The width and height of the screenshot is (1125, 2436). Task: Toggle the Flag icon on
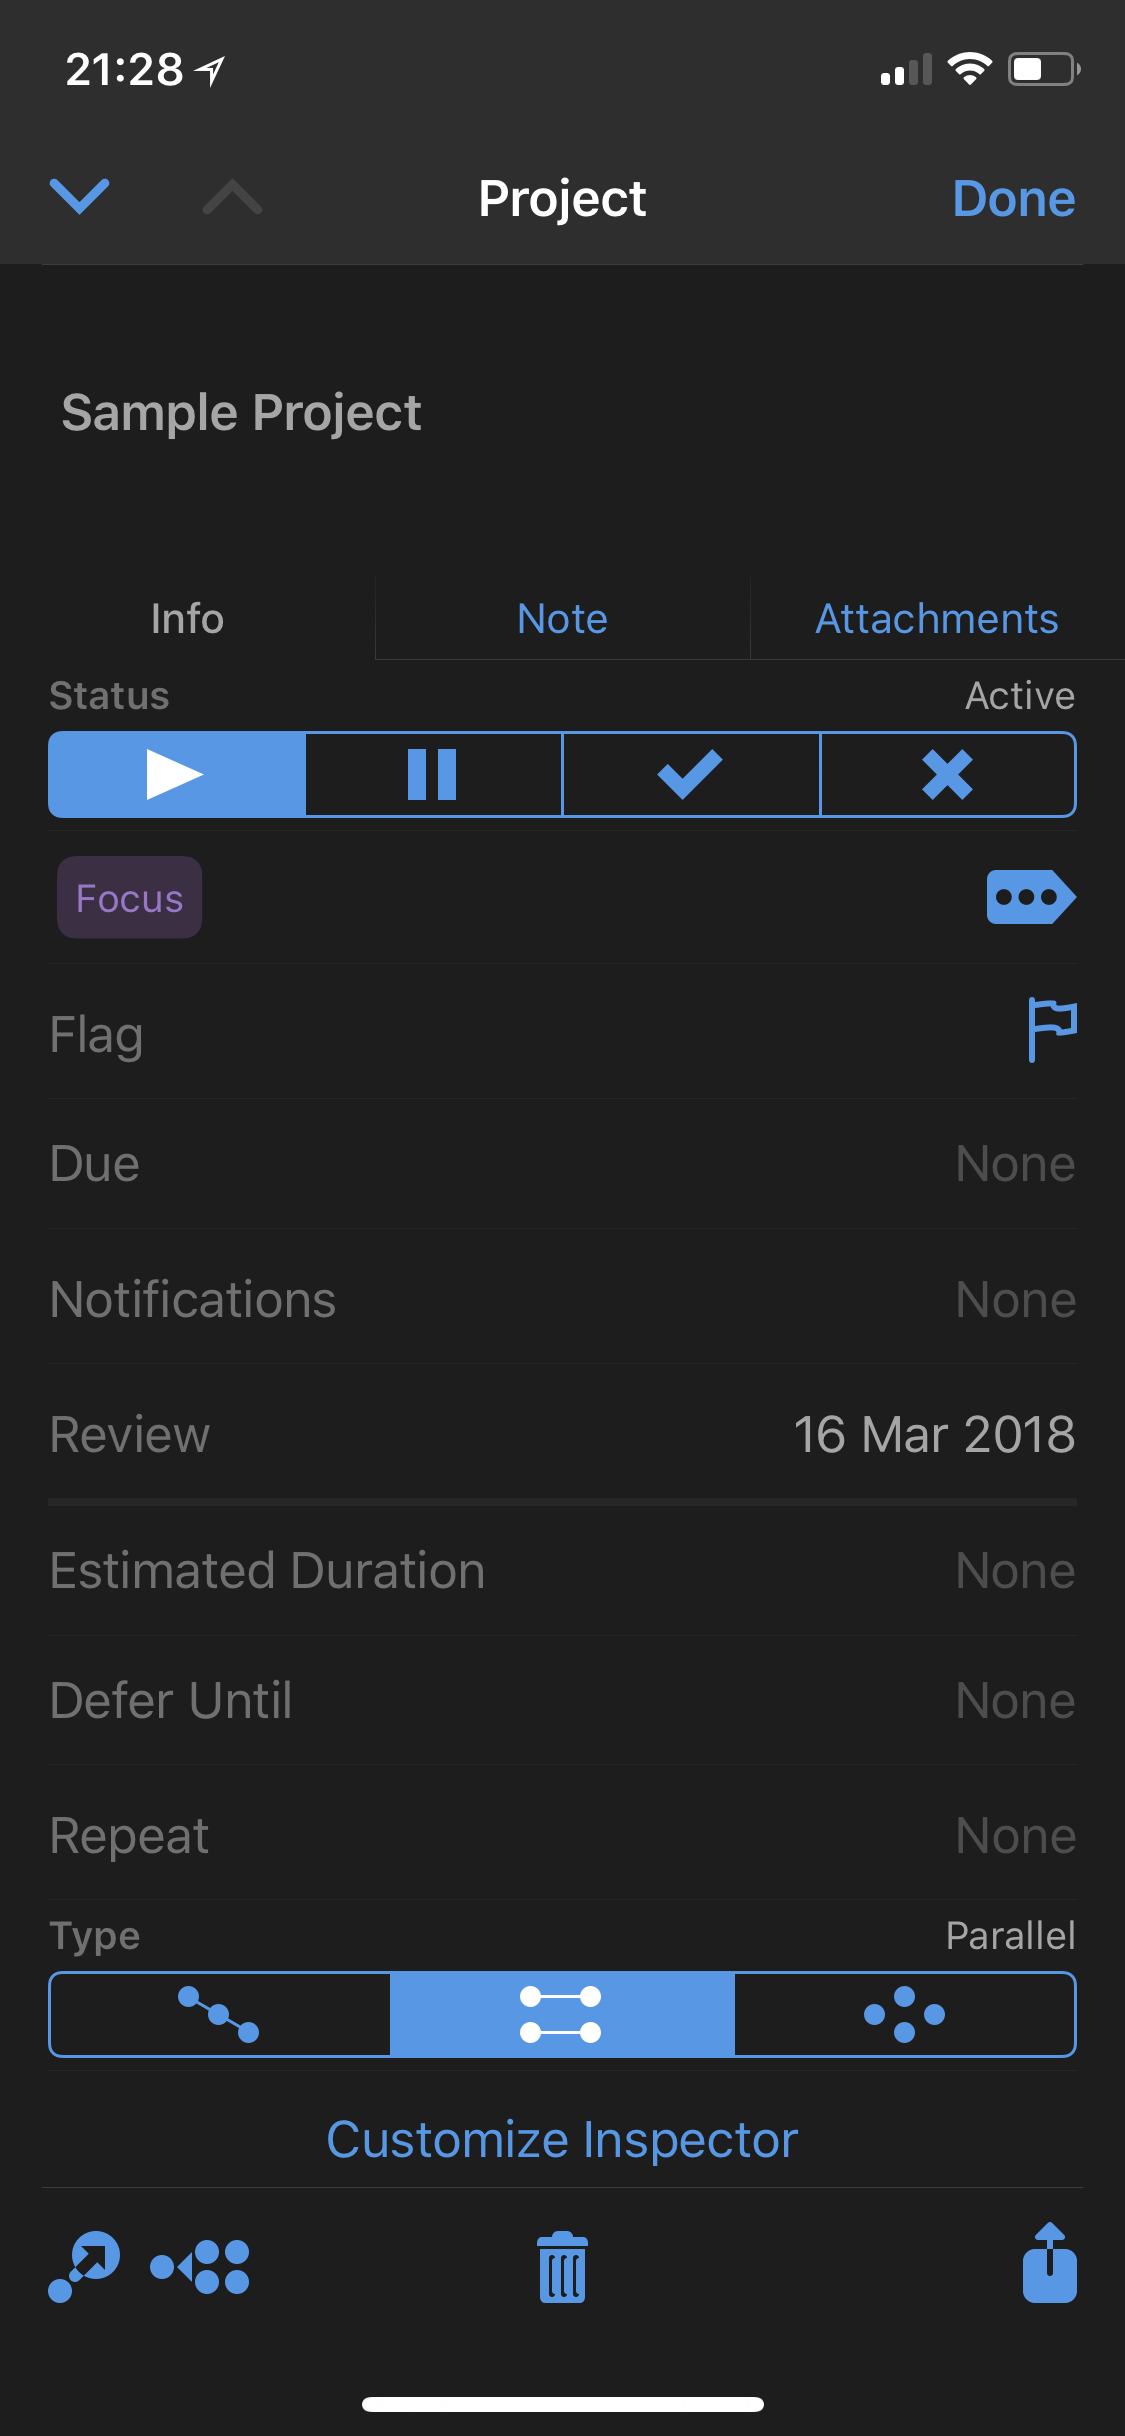[1051, 1029]
